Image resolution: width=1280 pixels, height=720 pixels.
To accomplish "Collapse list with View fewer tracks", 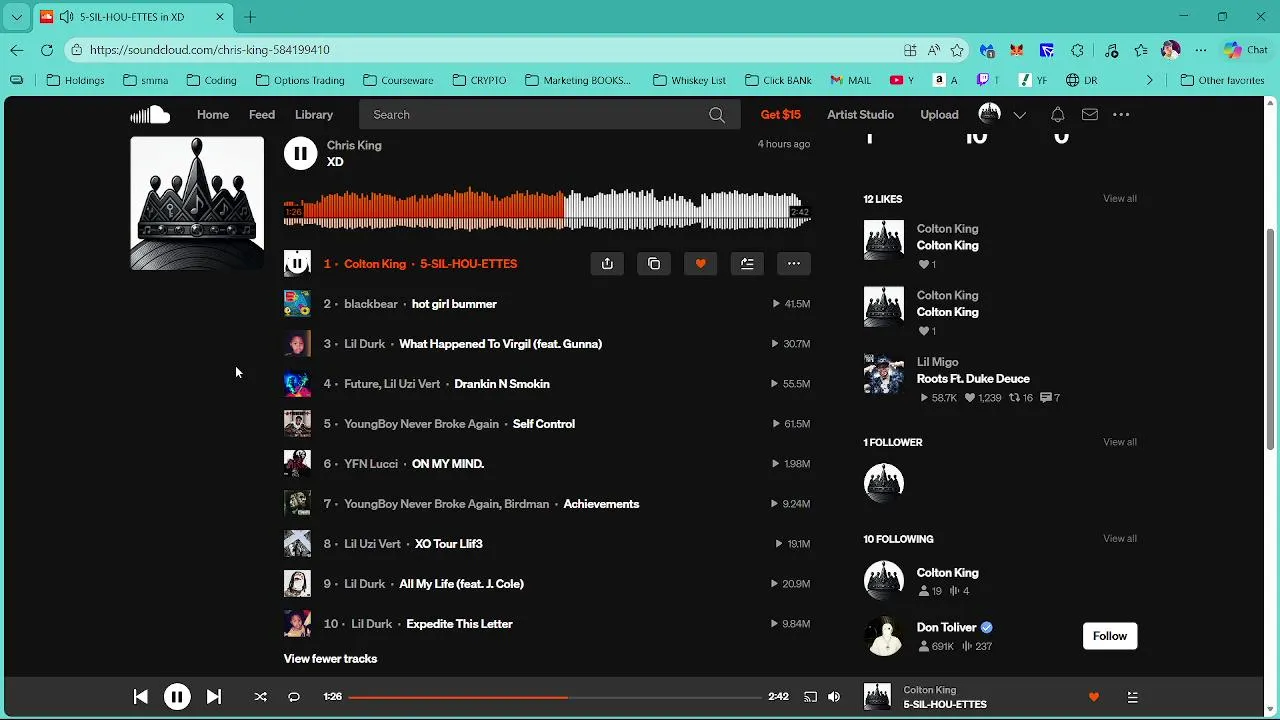I will pyautogui.click(x=330, y=659).
